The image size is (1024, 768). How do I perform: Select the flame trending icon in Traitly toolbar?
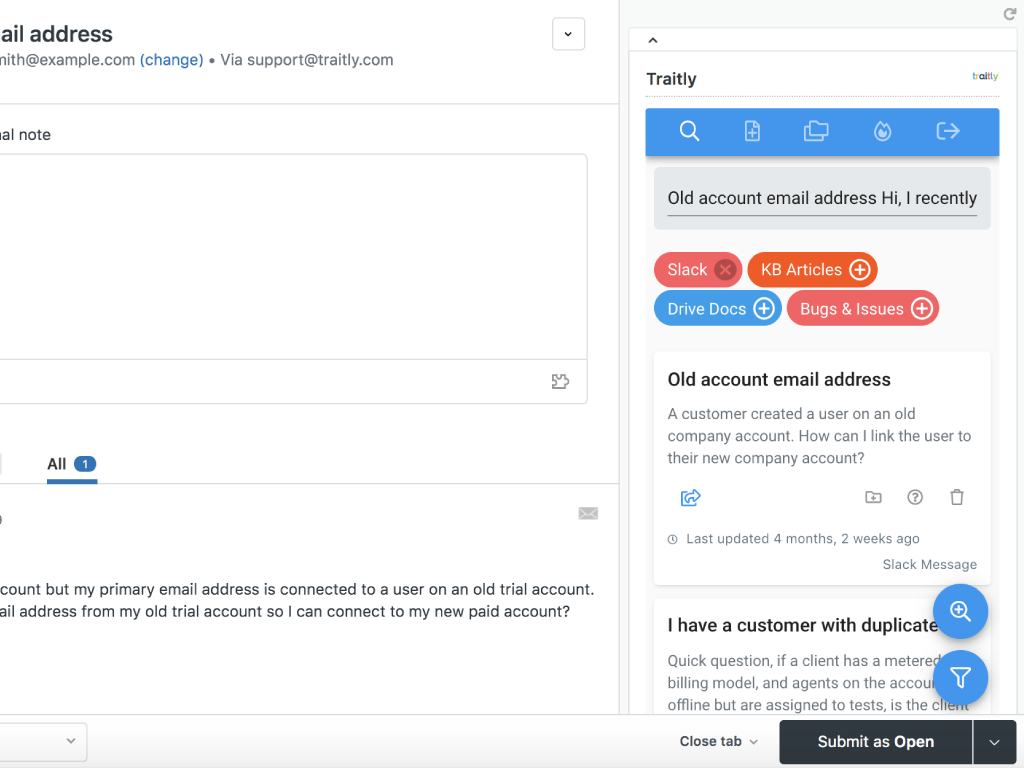click(882, 131)
